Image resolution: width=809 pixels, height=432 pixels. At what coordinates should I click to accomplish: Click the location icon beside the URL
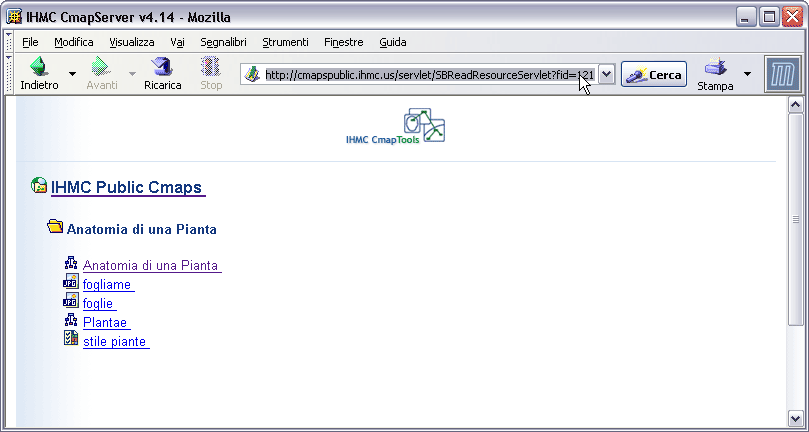pyautogui.click(x=252, y=75)
